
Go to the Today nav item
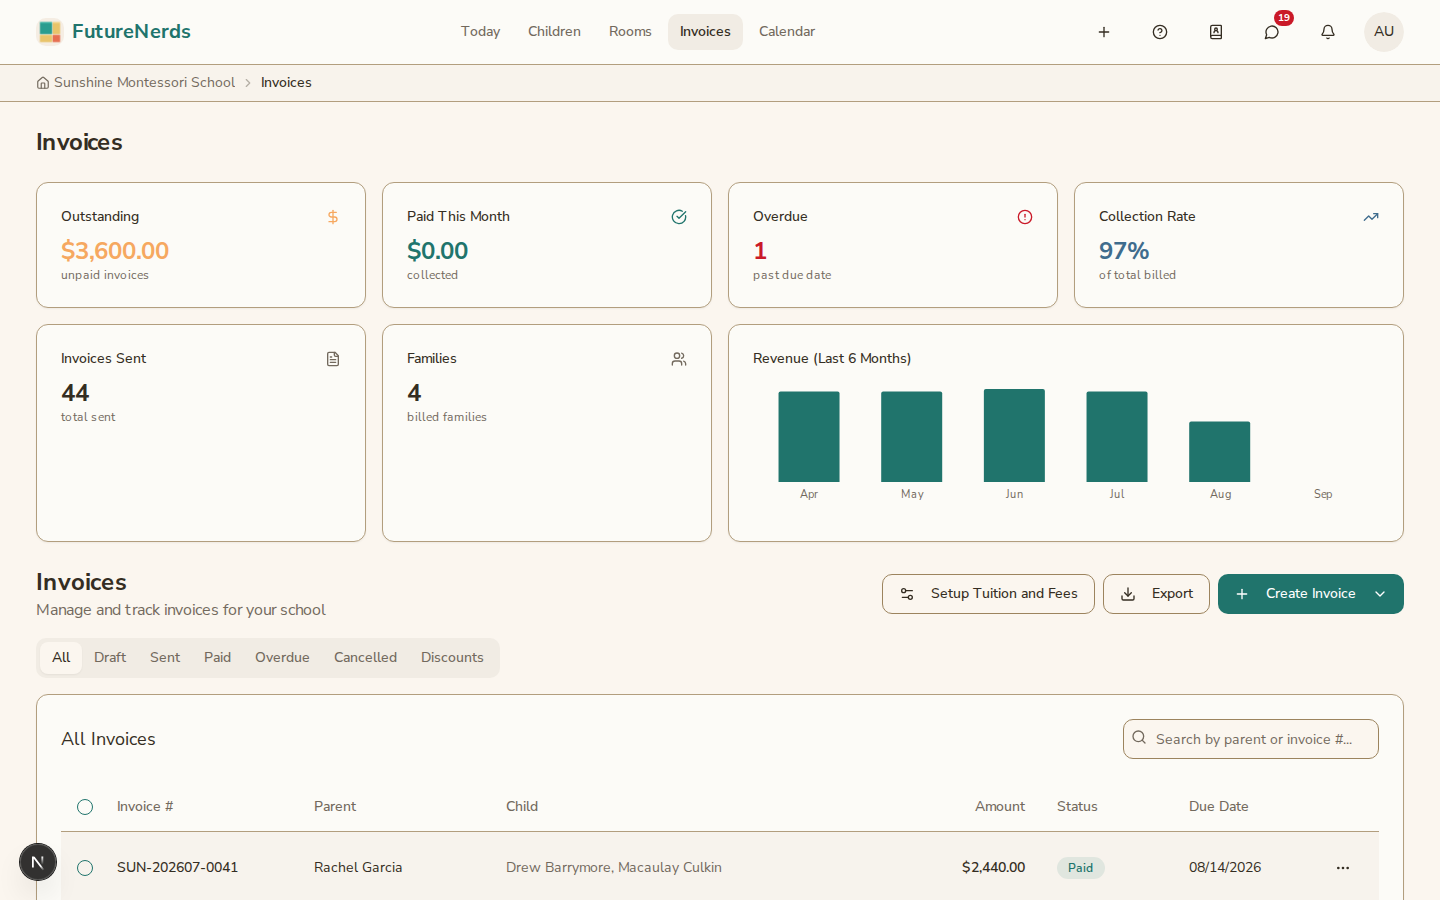click(480, 32)
